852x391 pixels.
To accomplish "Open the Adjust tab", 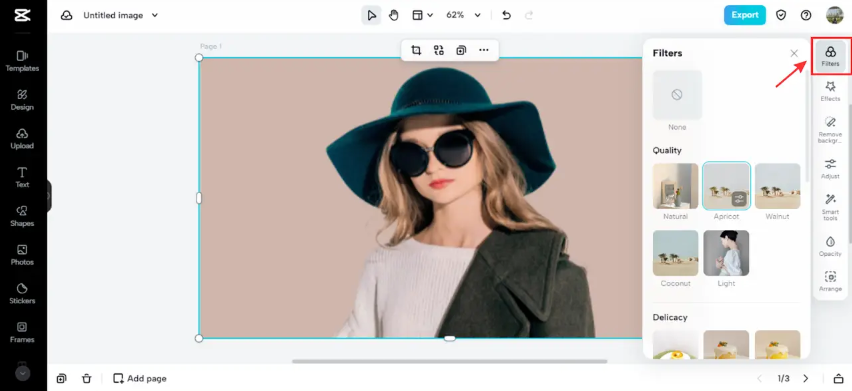I will pos(830,169).
